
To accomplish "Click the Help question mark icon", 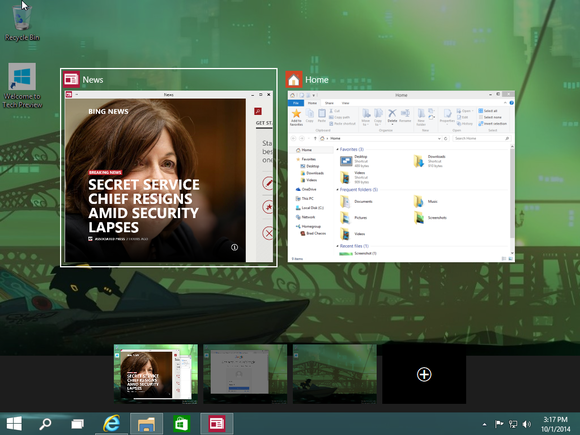I will click(x=511, y=103).
